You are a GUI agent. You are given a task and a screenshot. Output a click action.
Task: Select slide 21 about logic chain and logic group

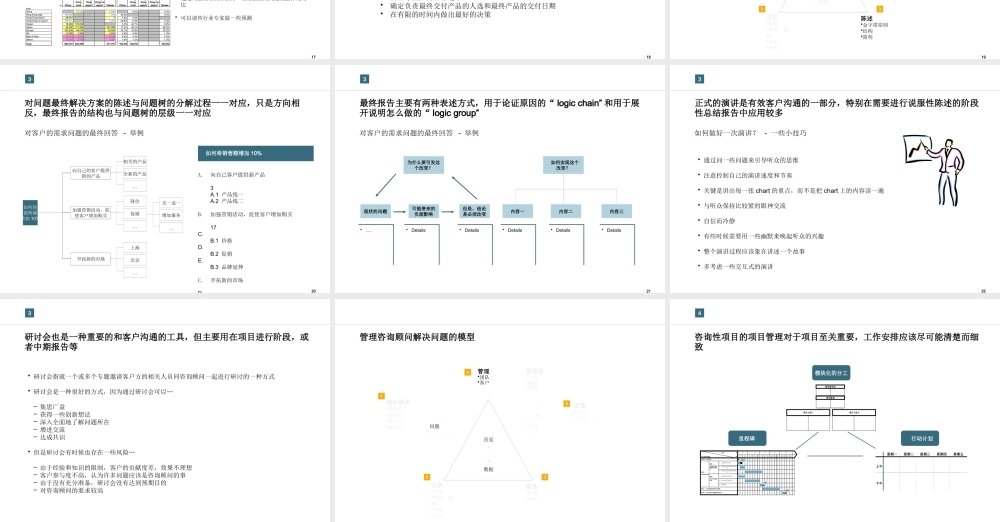(499, 179)
